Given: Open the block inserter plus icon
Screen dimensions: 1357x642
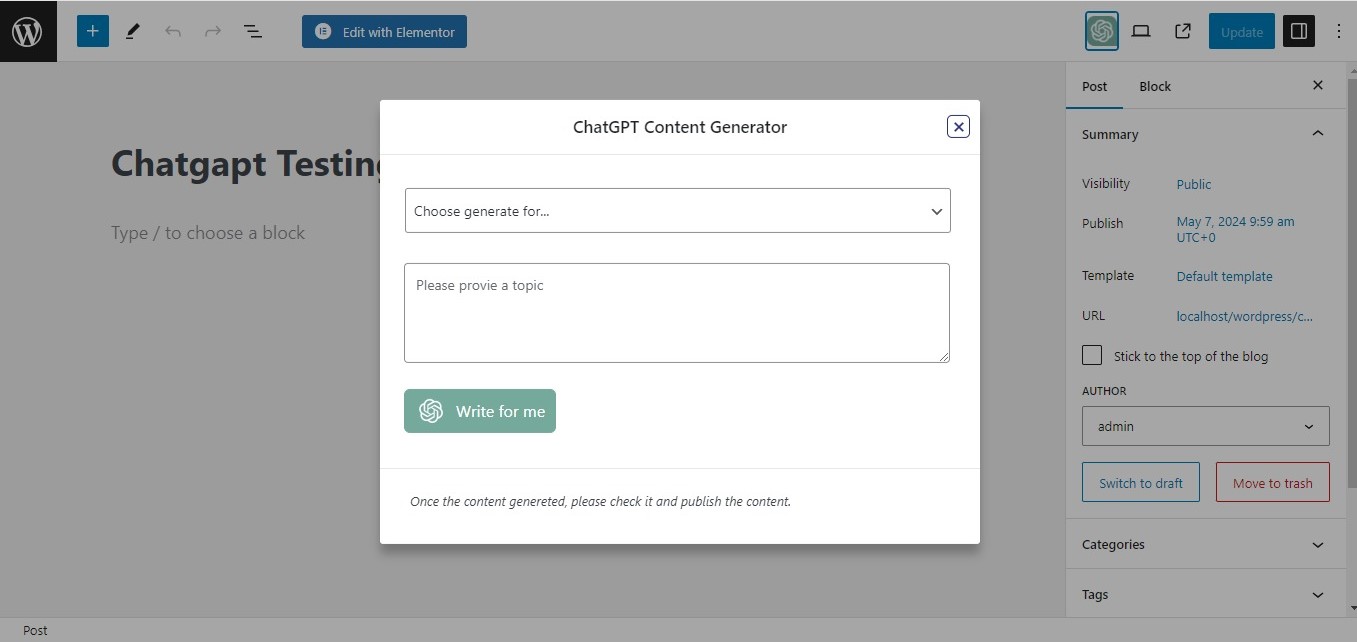Looking at the screenshot, I should point(92,31).
